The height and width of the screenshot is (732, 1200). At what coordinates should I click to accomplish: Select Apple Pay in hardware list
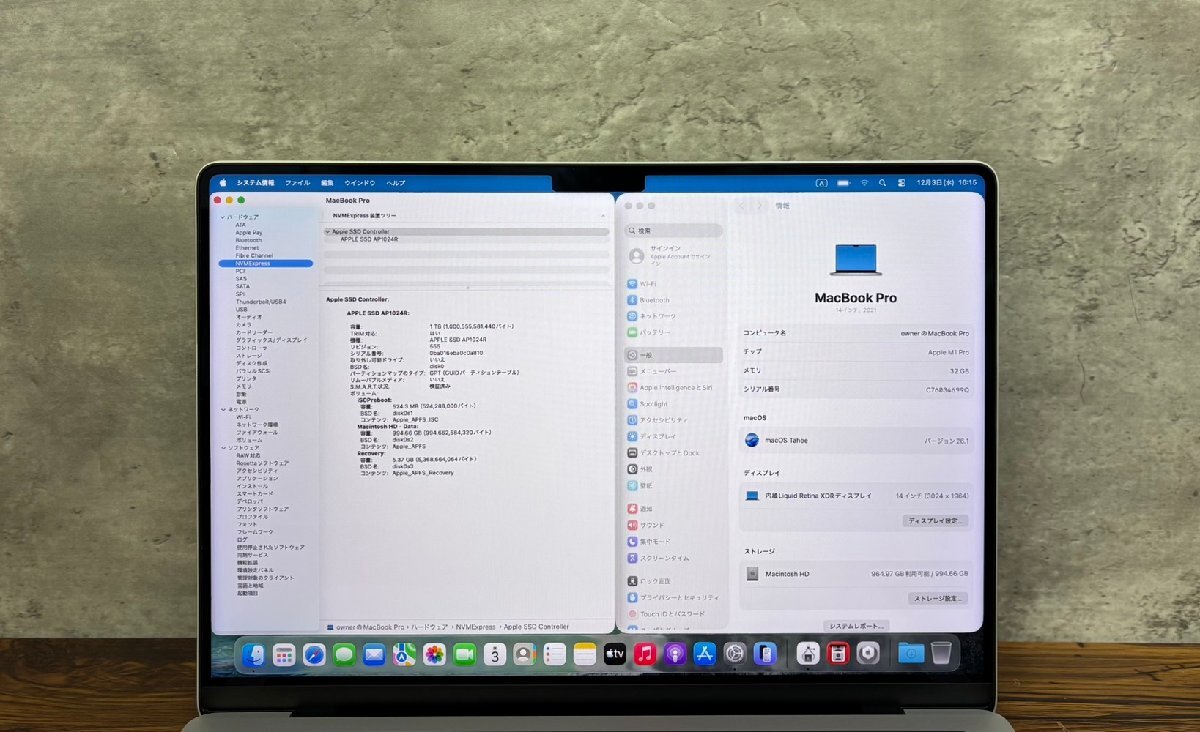point(249,232)
